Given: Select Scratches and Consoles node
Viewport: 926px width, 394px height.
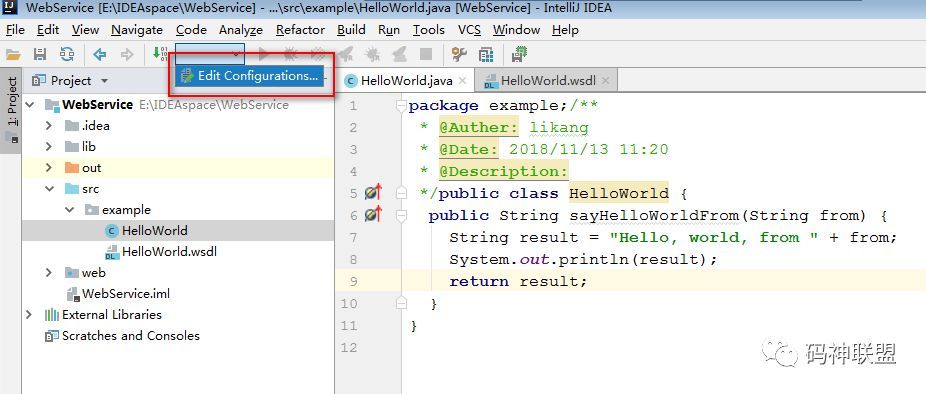Looking at the screenshot, I should [131, 336].
